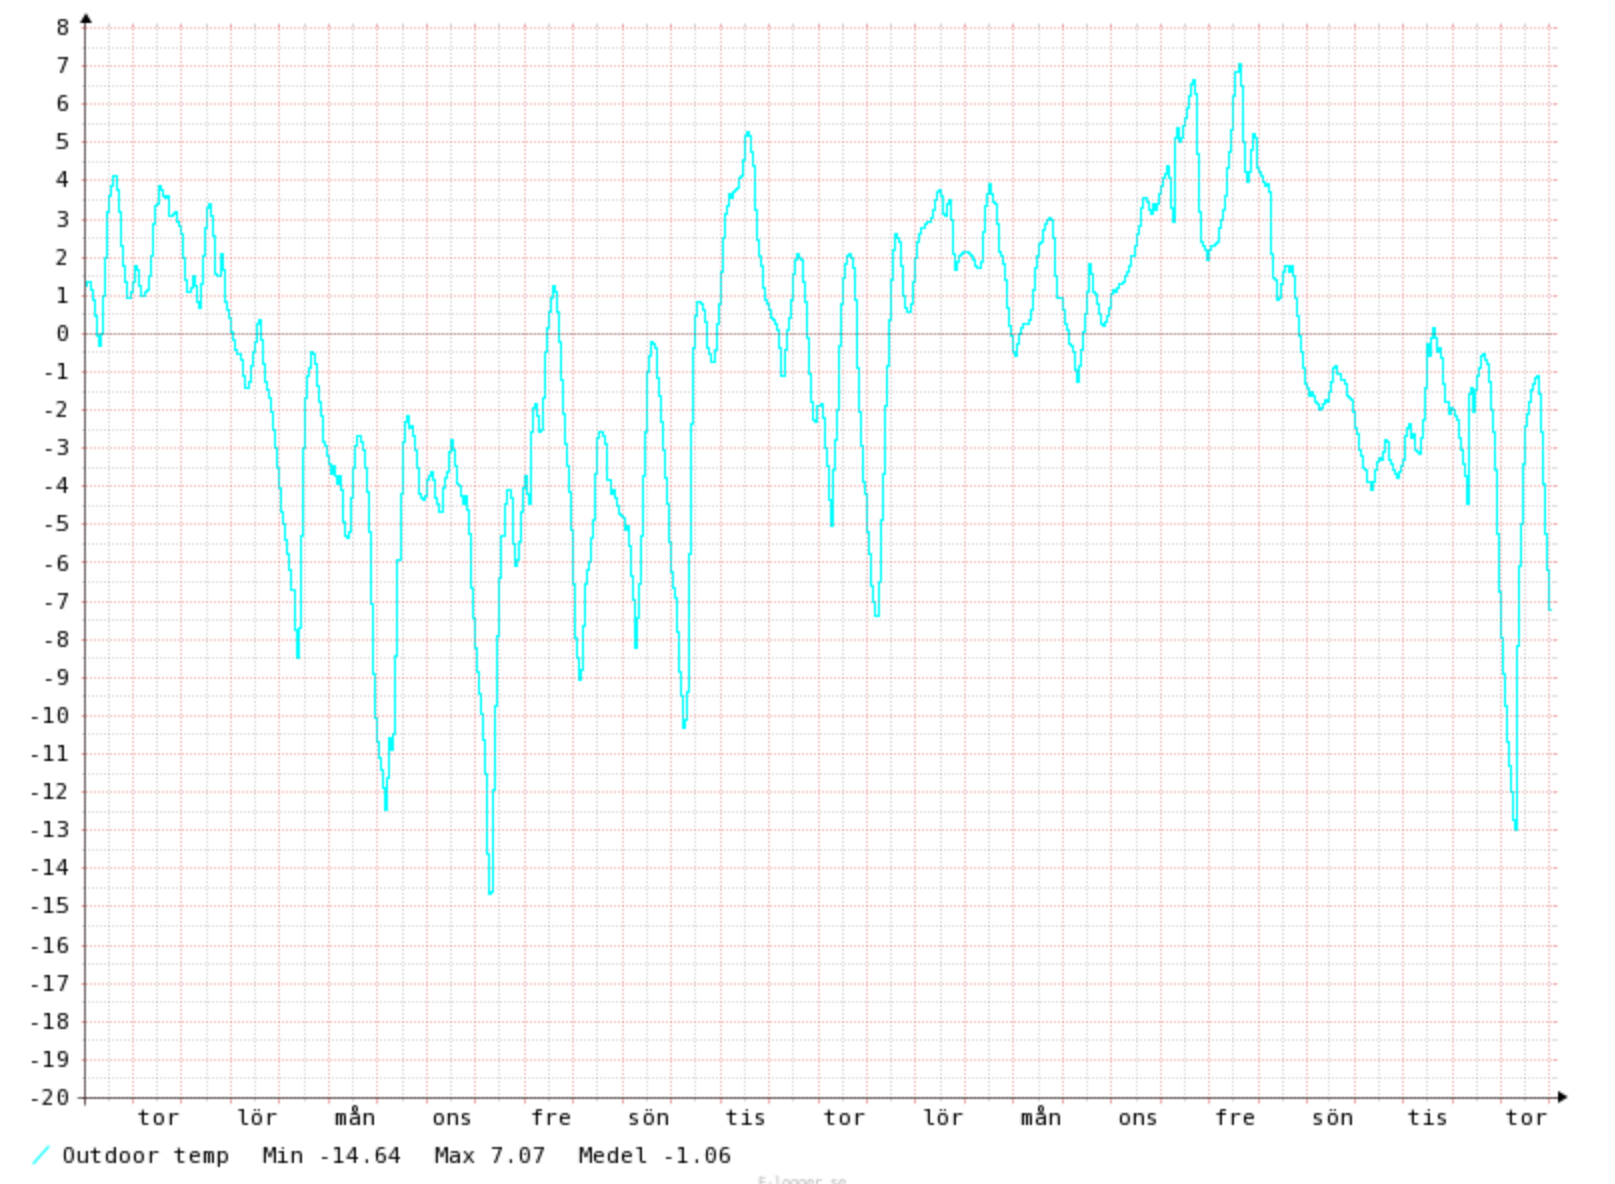Select the y-axis label "6"
The width and height of the screenshot is (1615, 1184).
point(63,104)
